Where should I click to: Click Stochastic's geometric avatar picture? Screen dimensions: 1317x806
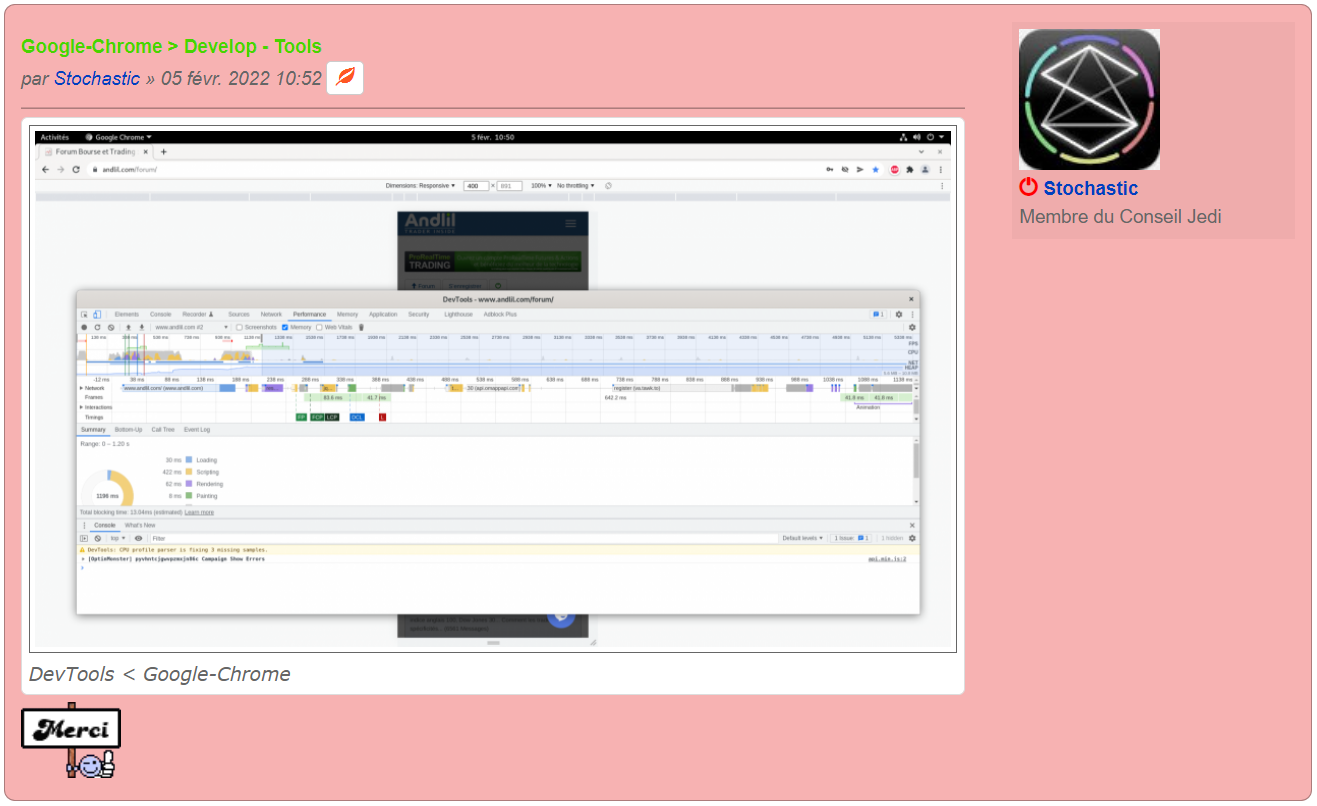(x=1089, y=99)
